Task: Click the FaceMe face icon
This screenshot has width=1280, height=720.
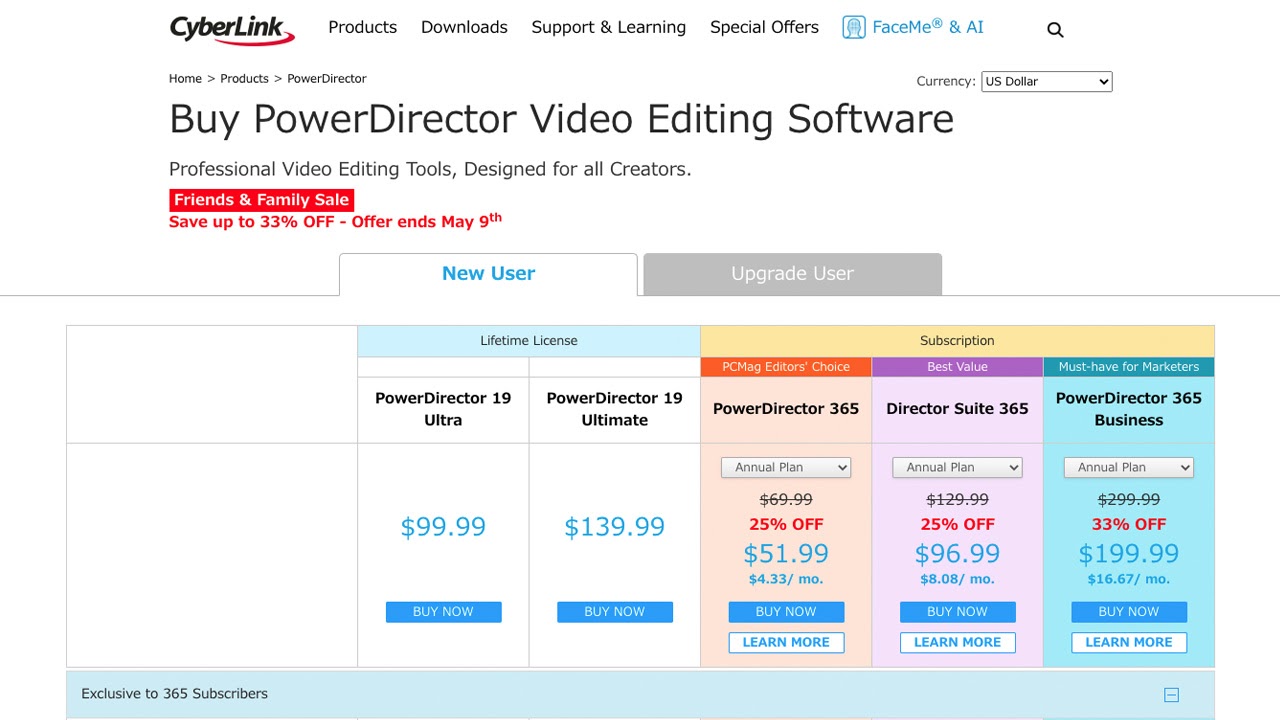Action: [x=853, y=27]
